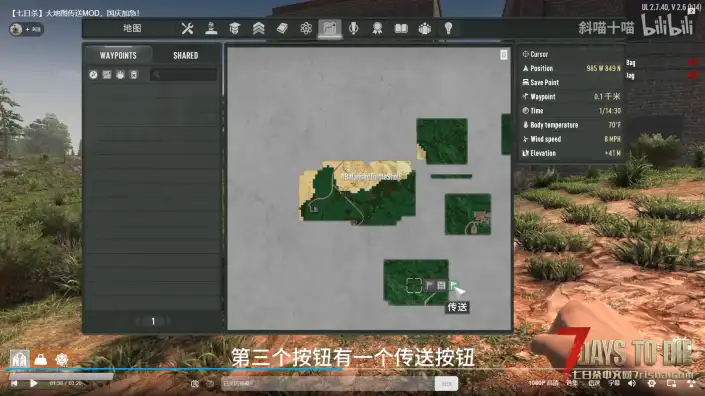Toggle the 字幕 subtitles option
The width and height of the screenshot is (705, 396).
point(614,383)
